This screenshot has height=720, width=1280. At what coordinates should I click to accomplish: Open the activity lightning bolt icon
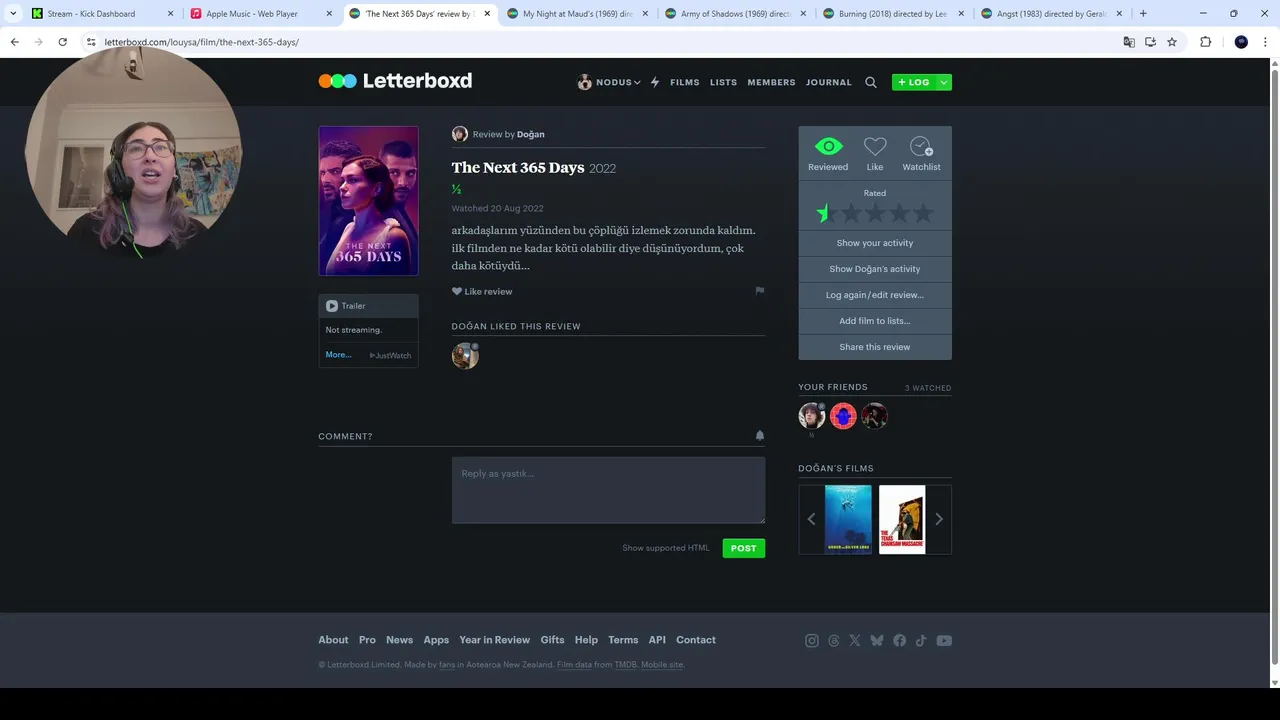[655, 83]
